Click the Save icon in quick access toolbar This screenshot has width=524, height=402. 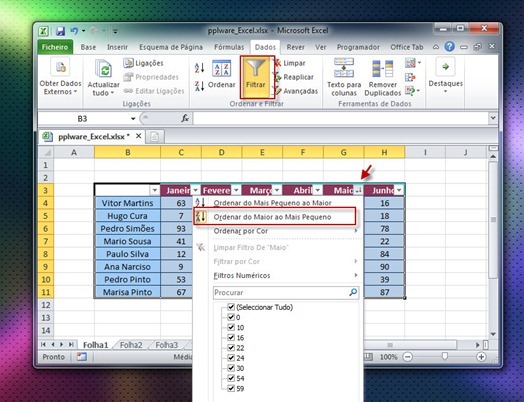tap(60, 31)
